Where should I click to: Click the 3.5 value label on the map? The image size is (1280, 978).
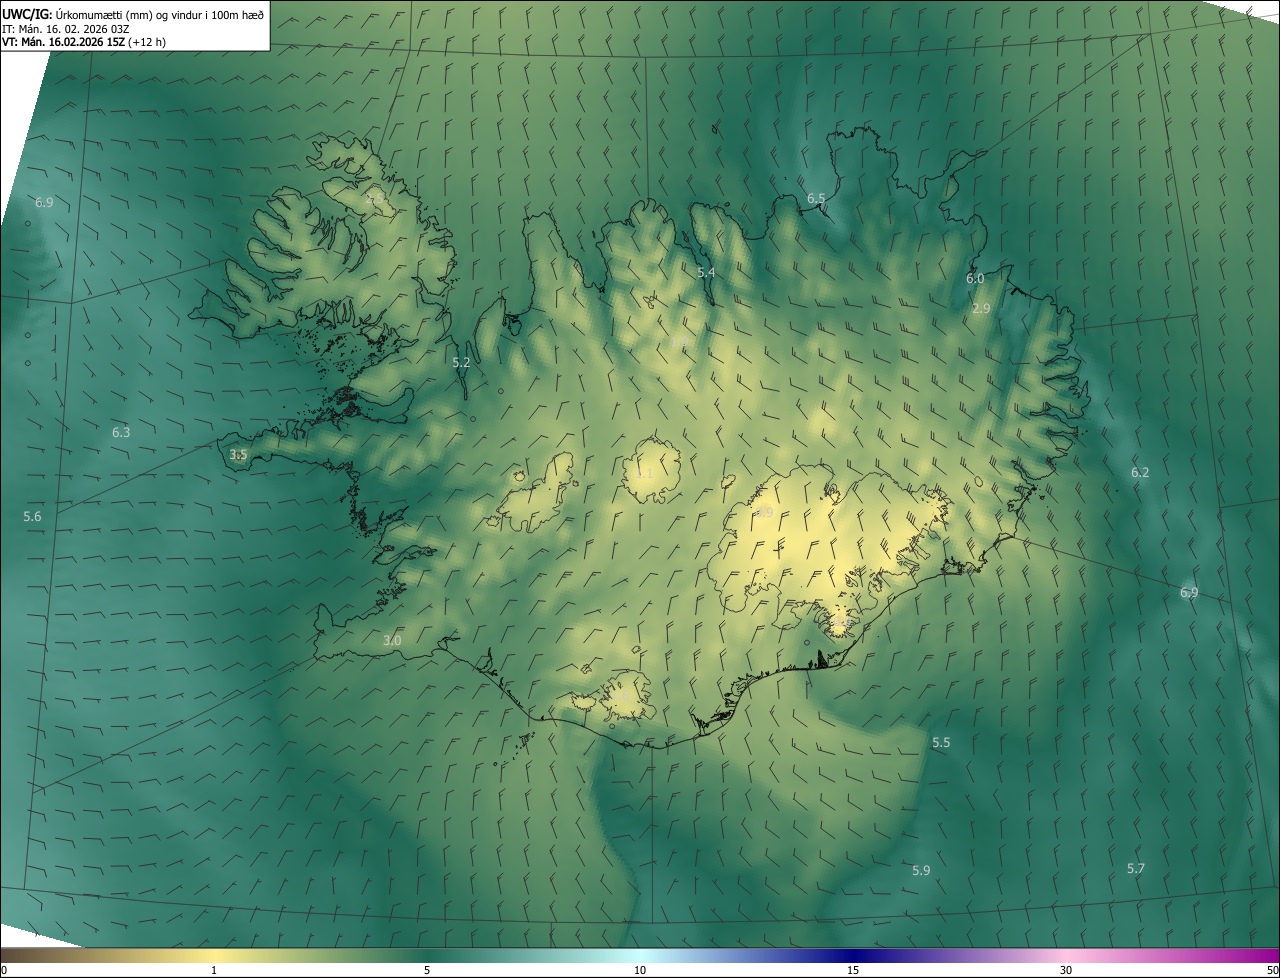tap(238, 455)
